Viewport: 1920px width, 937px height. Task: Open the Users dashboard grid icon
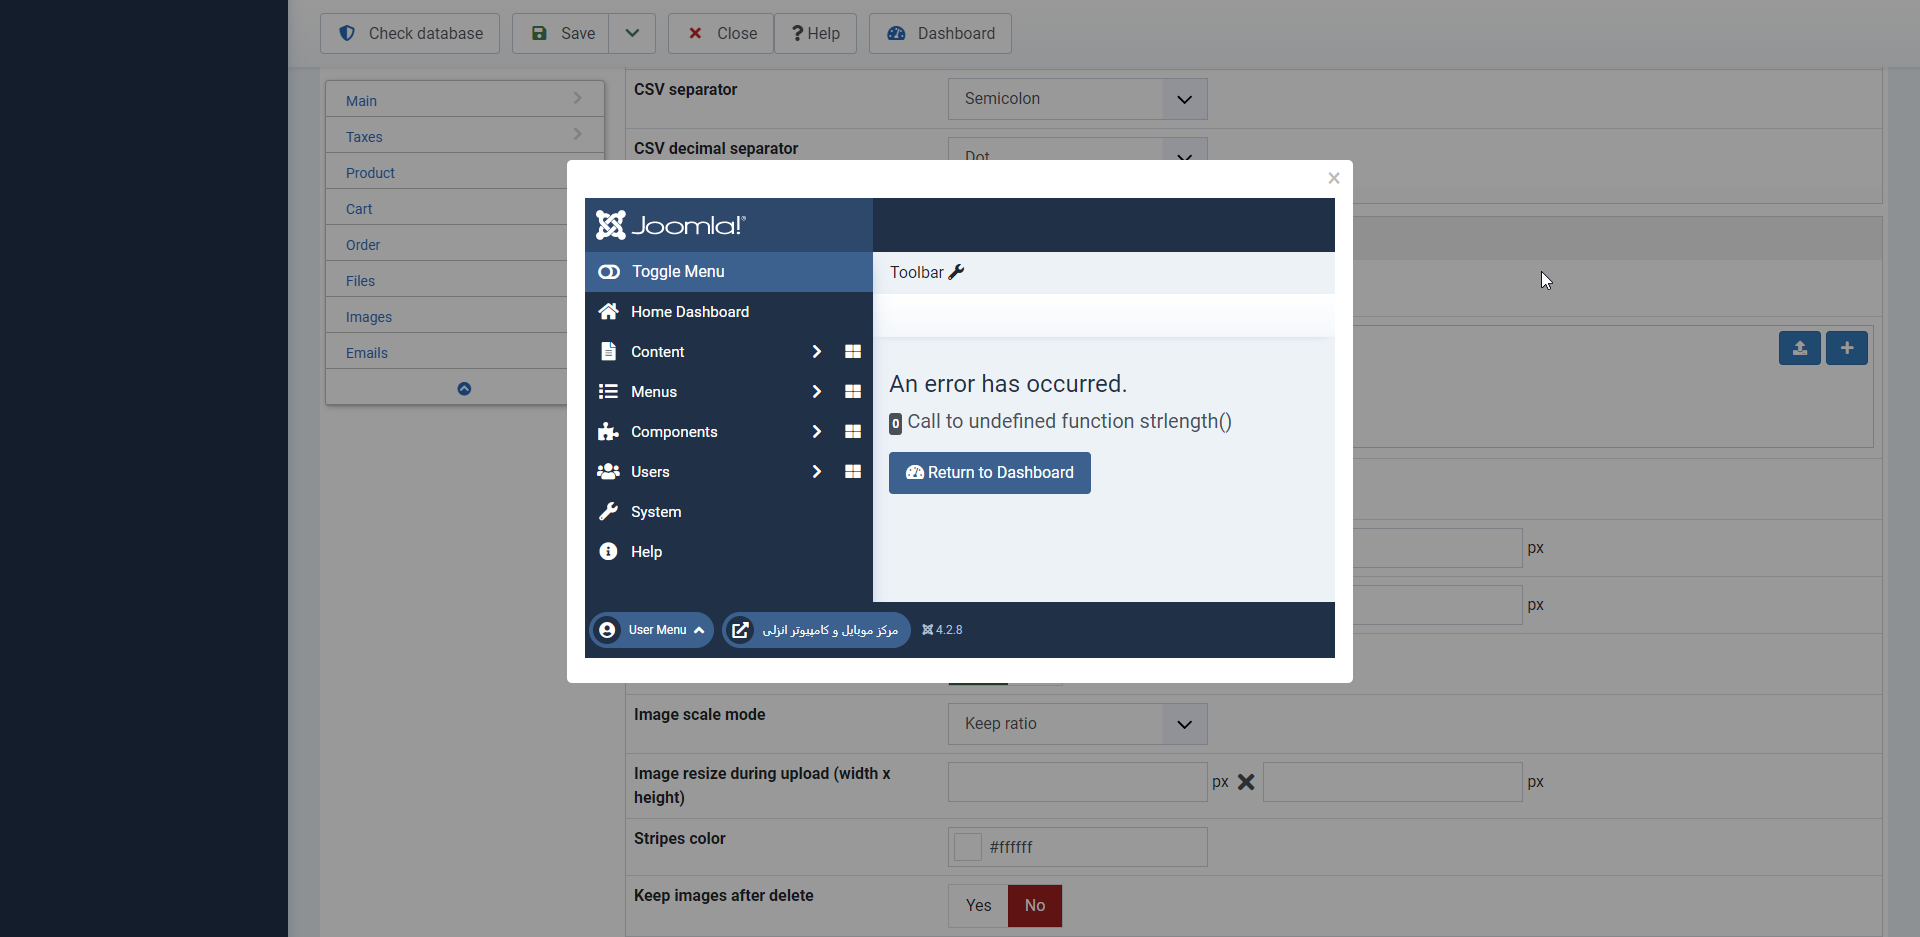tap(853, 472)
